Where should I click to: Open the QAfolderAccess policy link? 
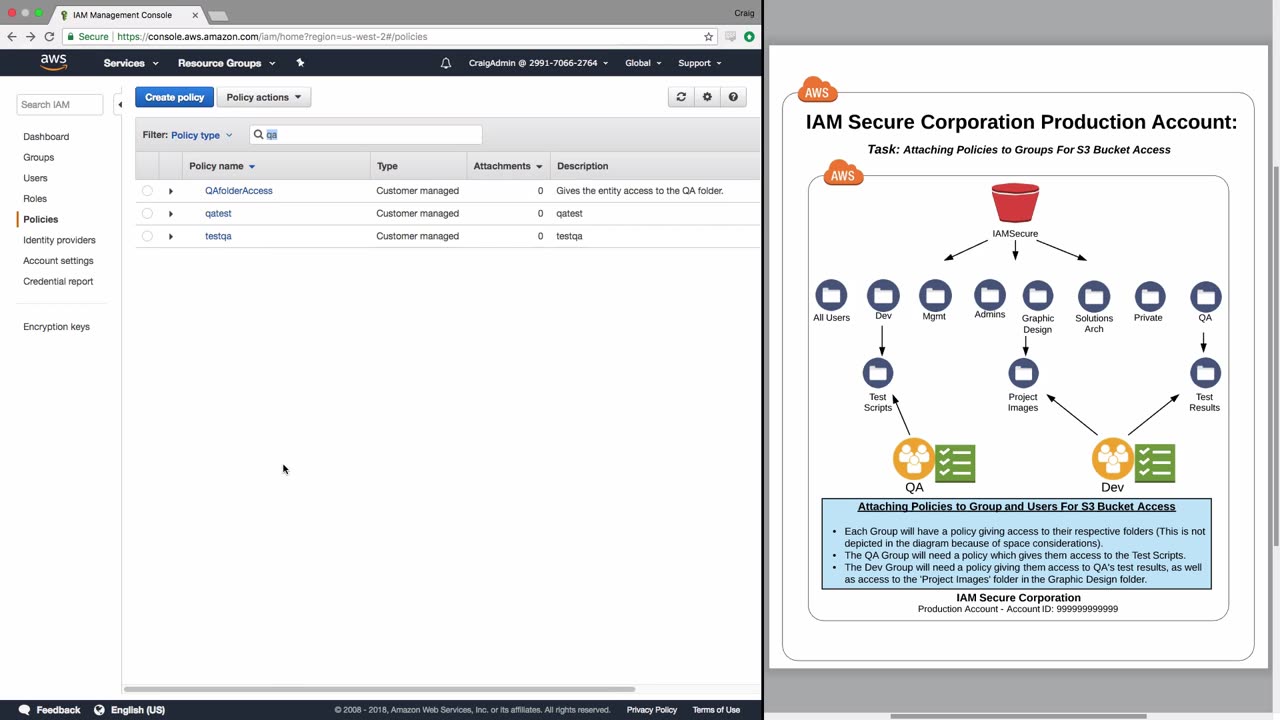click(x=239, y=190)
